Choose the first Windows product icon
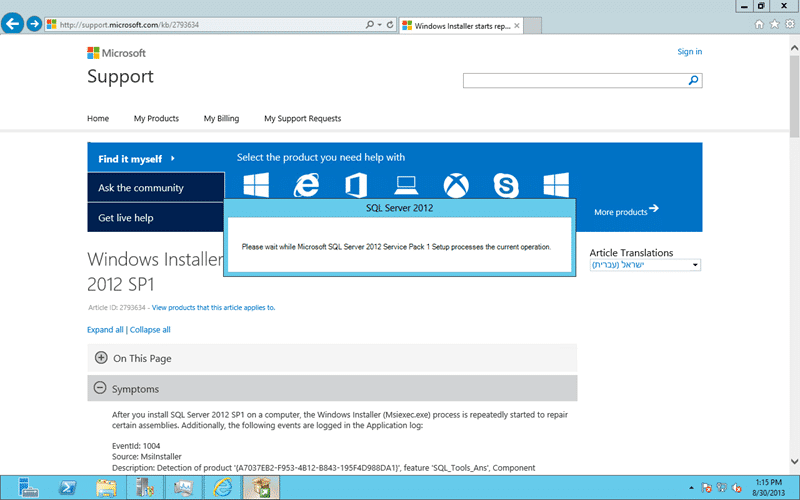The height and width of the screenshot is (500, 800). [256, 185]
